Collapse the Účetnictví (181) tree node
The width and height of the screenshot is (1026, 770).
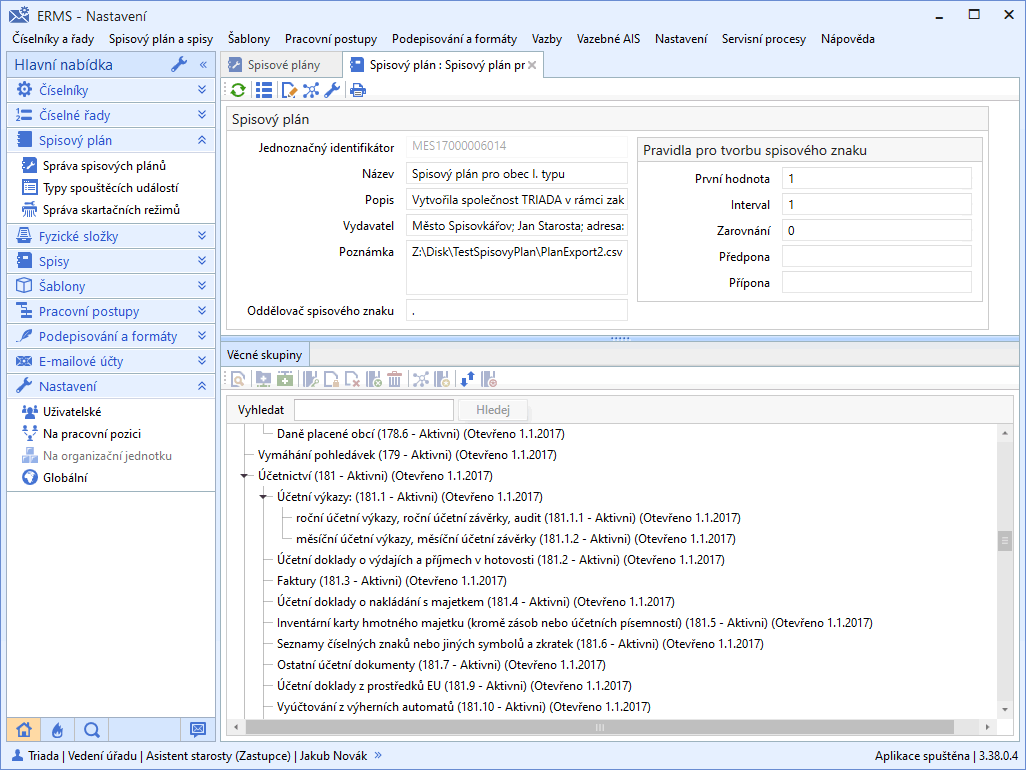click(245, 476)
